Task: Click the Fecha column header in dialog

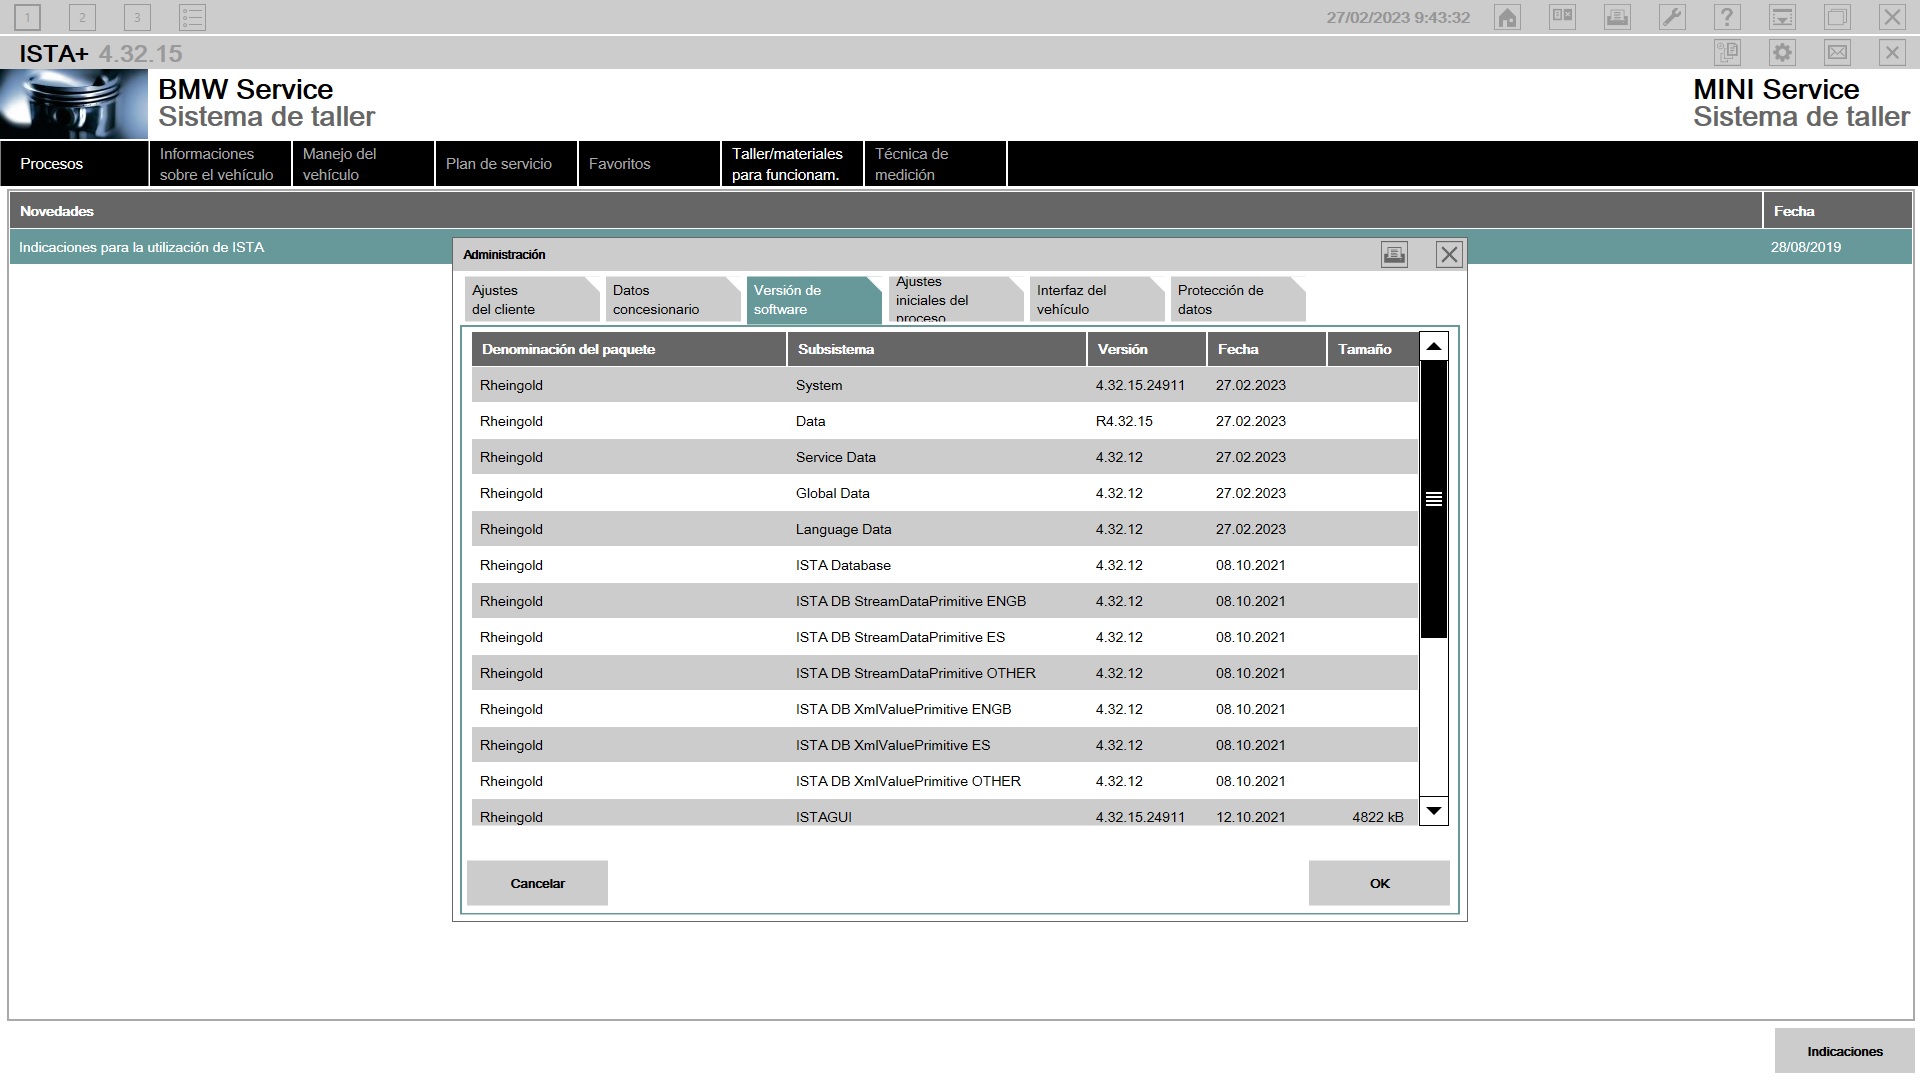Action: click(x=1267, y=349)
